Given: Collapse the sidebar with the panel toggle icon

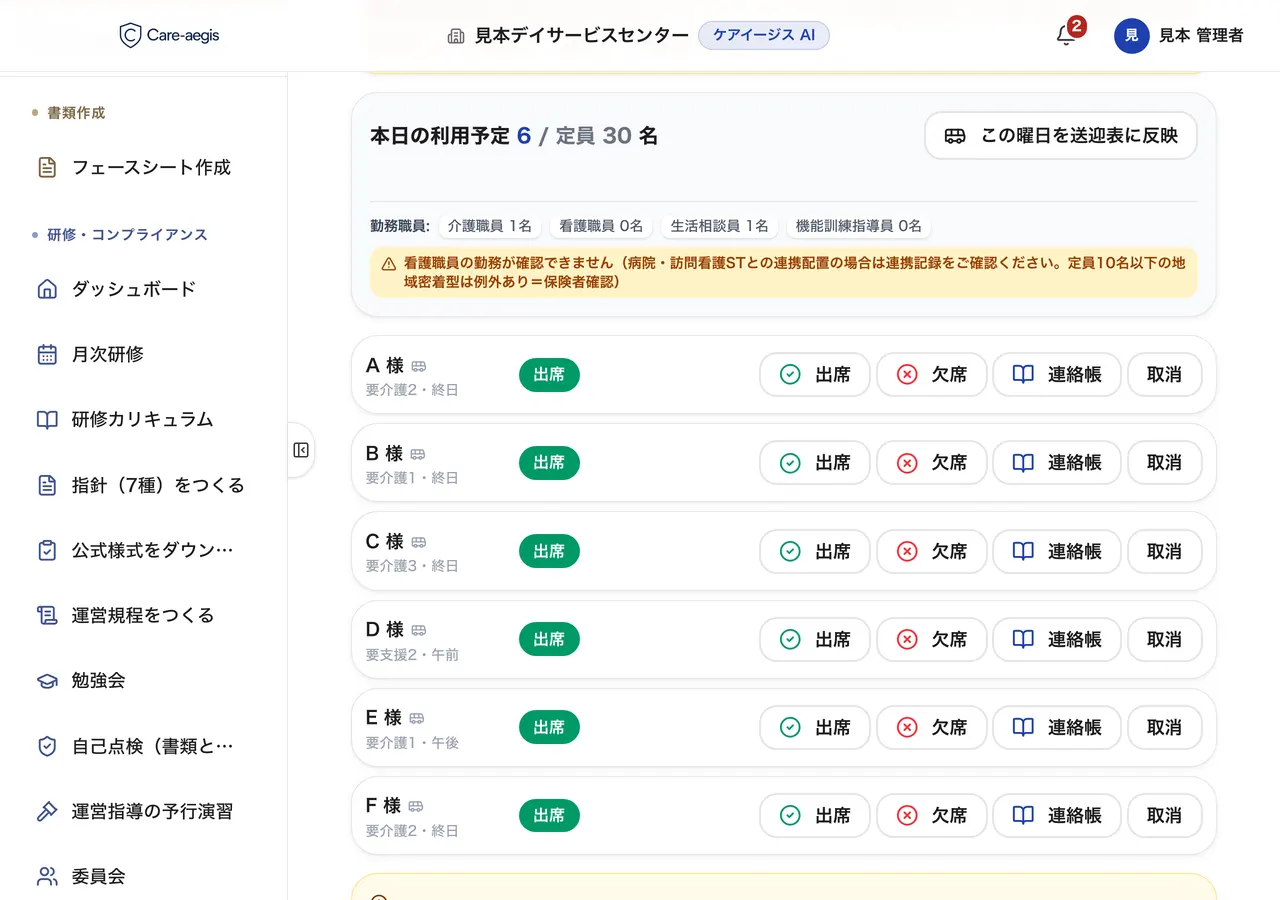Looking at the screenshot, I should (x=301, y=450).
